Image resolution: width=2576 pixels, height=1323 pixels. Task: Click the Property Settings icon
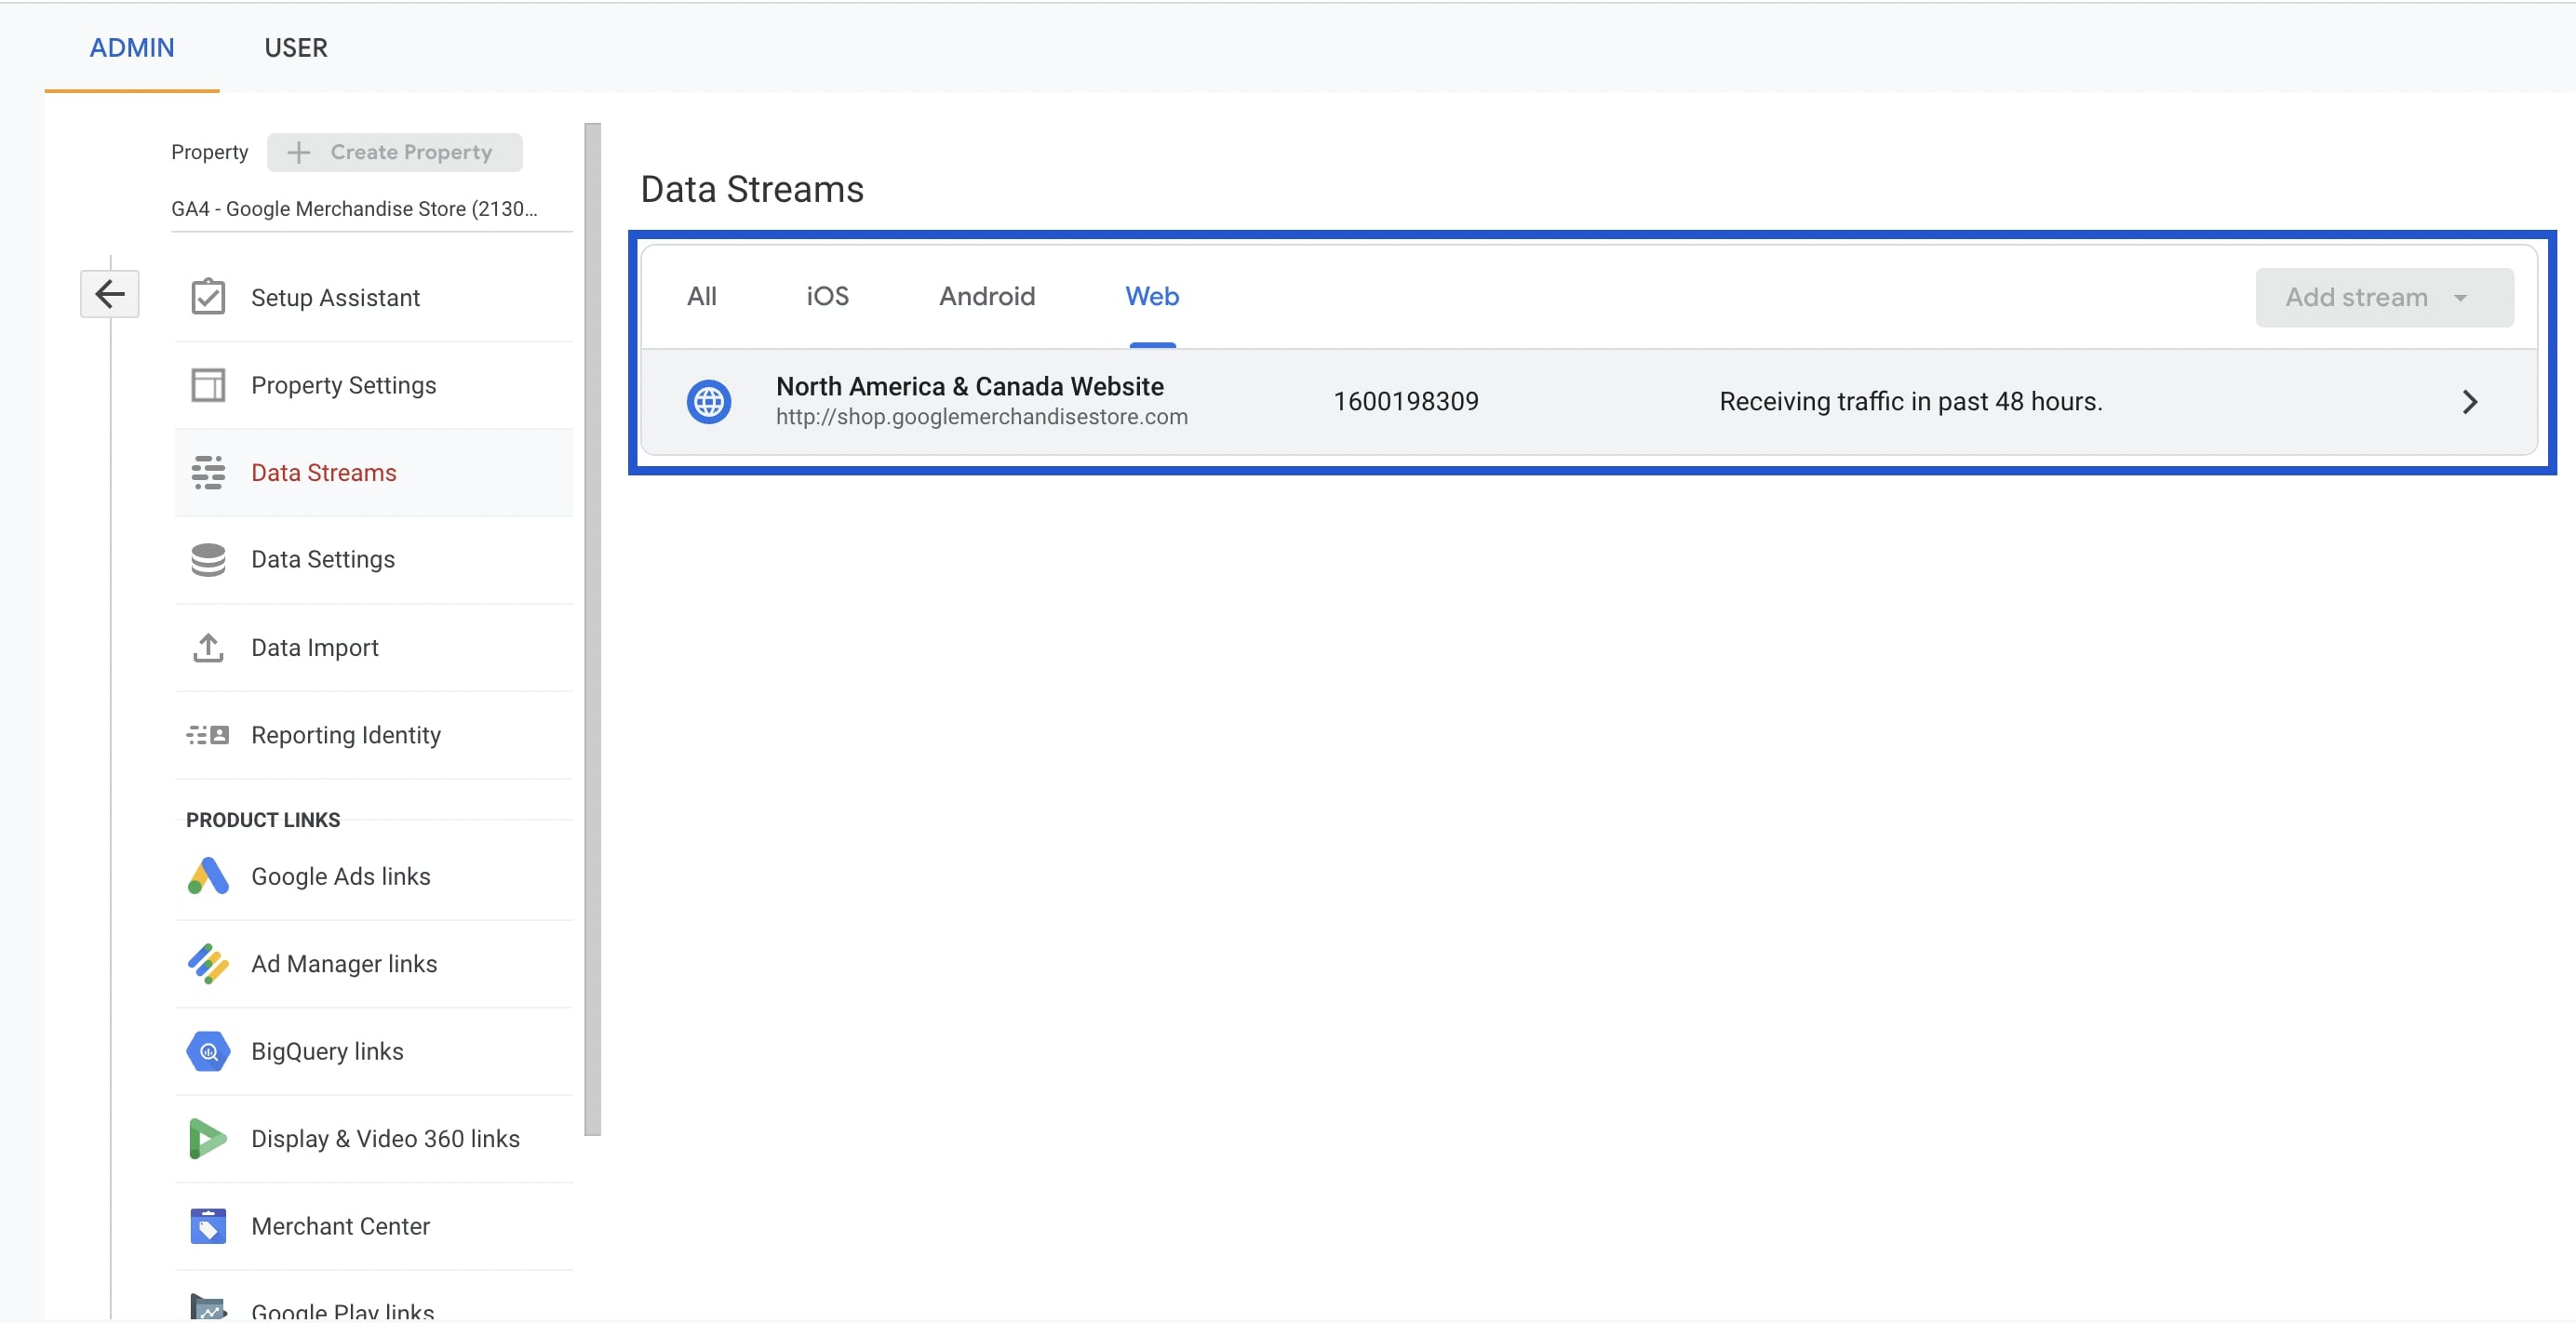[x=206, y=383]
